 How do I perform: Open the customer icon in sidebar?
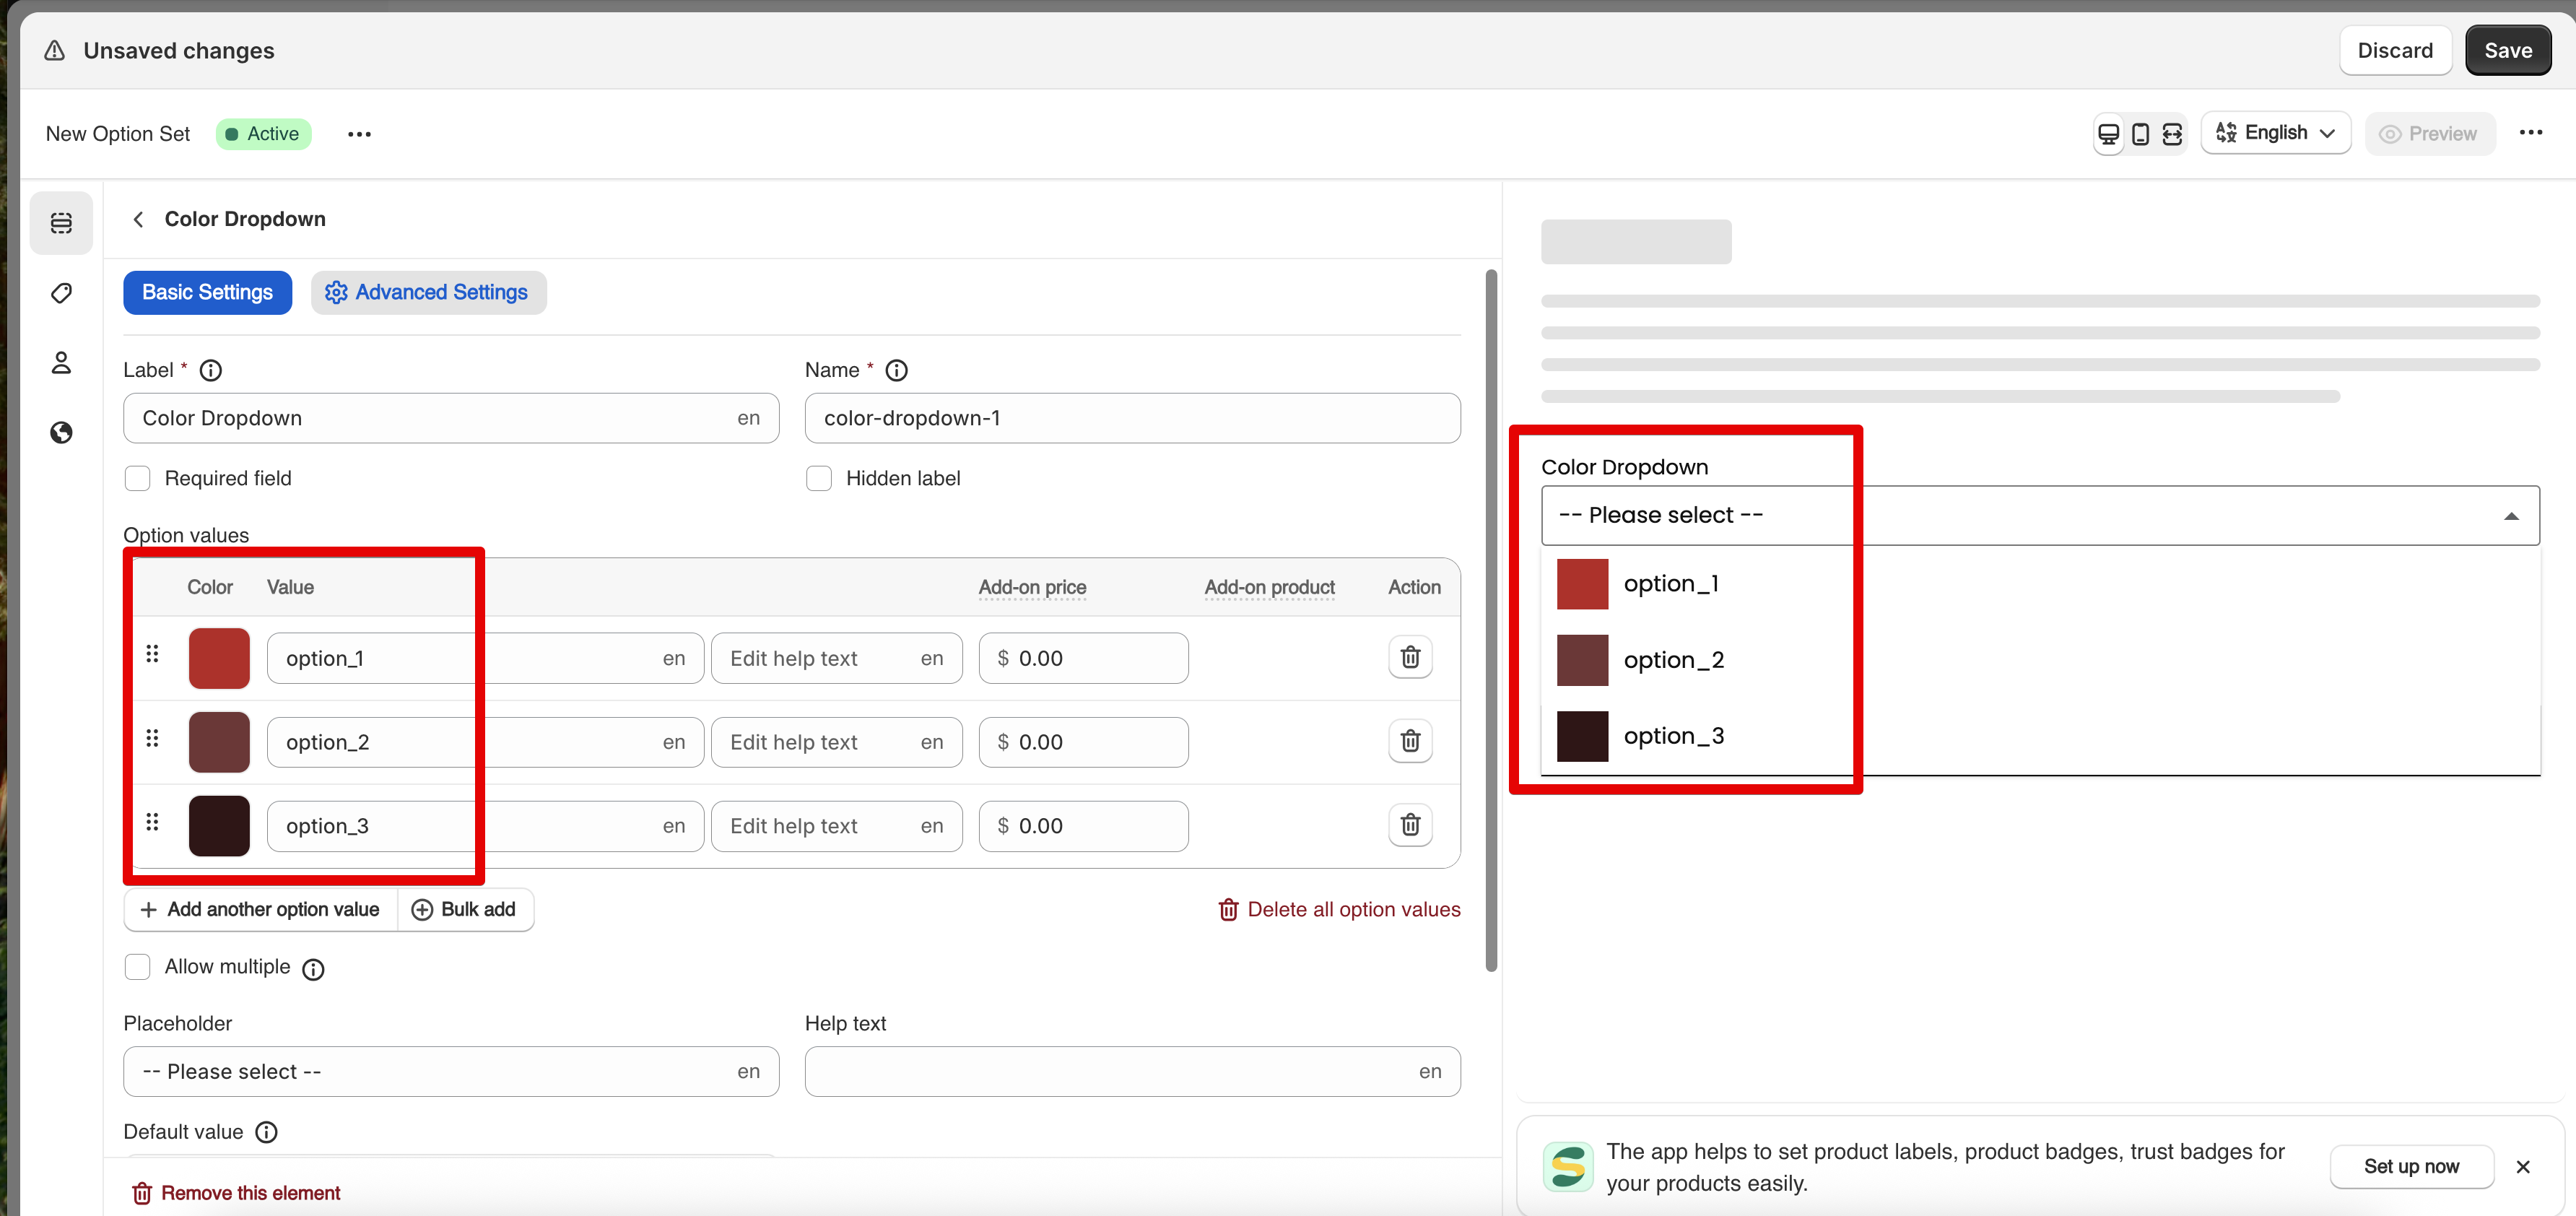(x=61, y=362)
